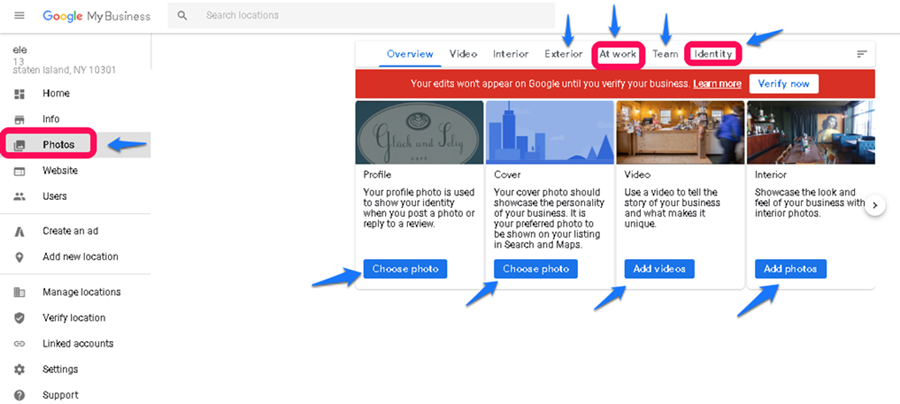Screen dimensions: 900x404
Task: Click Add photos under Interior
Action: (790, 269)
